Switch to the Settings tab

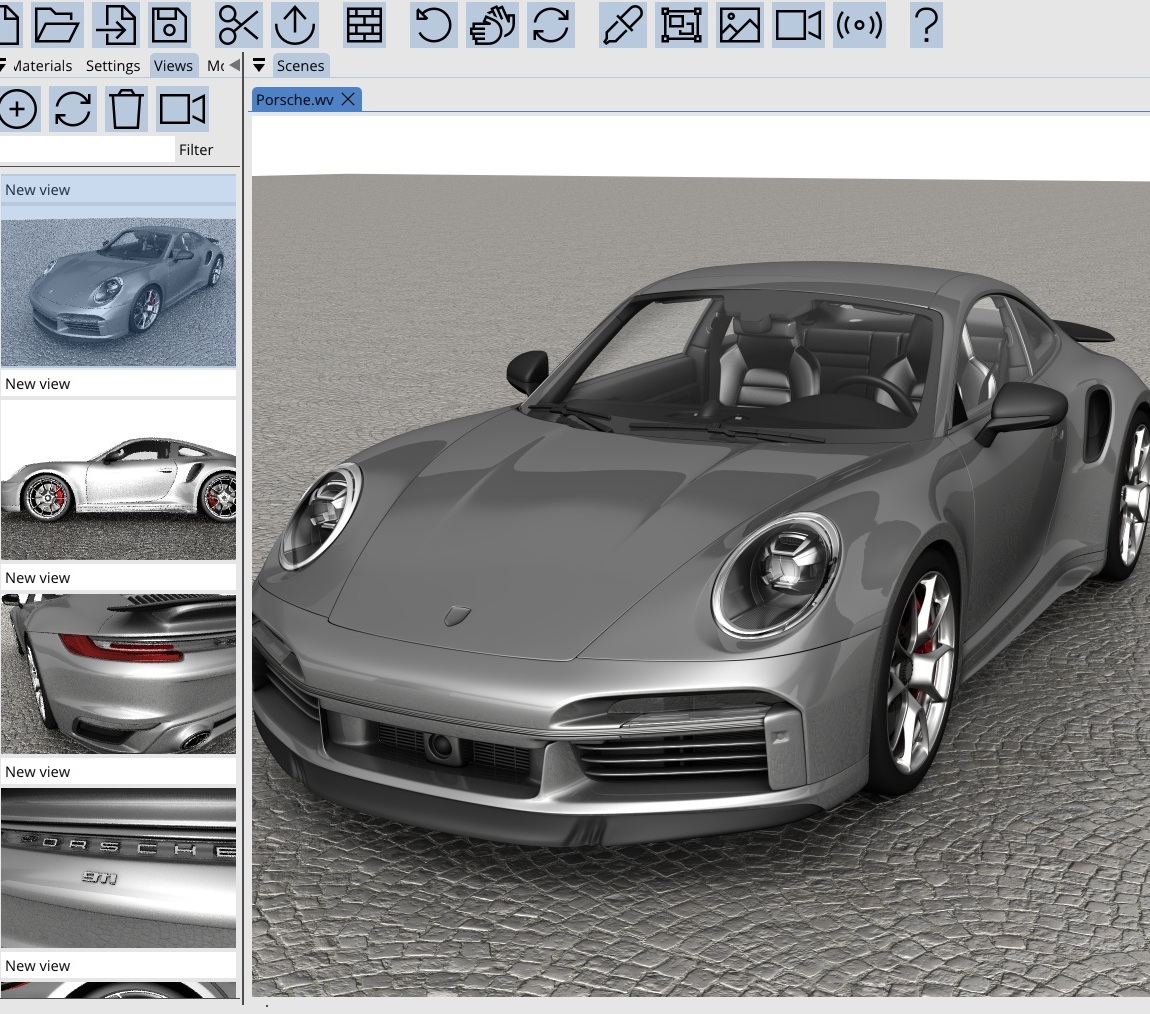pos(112,66)
